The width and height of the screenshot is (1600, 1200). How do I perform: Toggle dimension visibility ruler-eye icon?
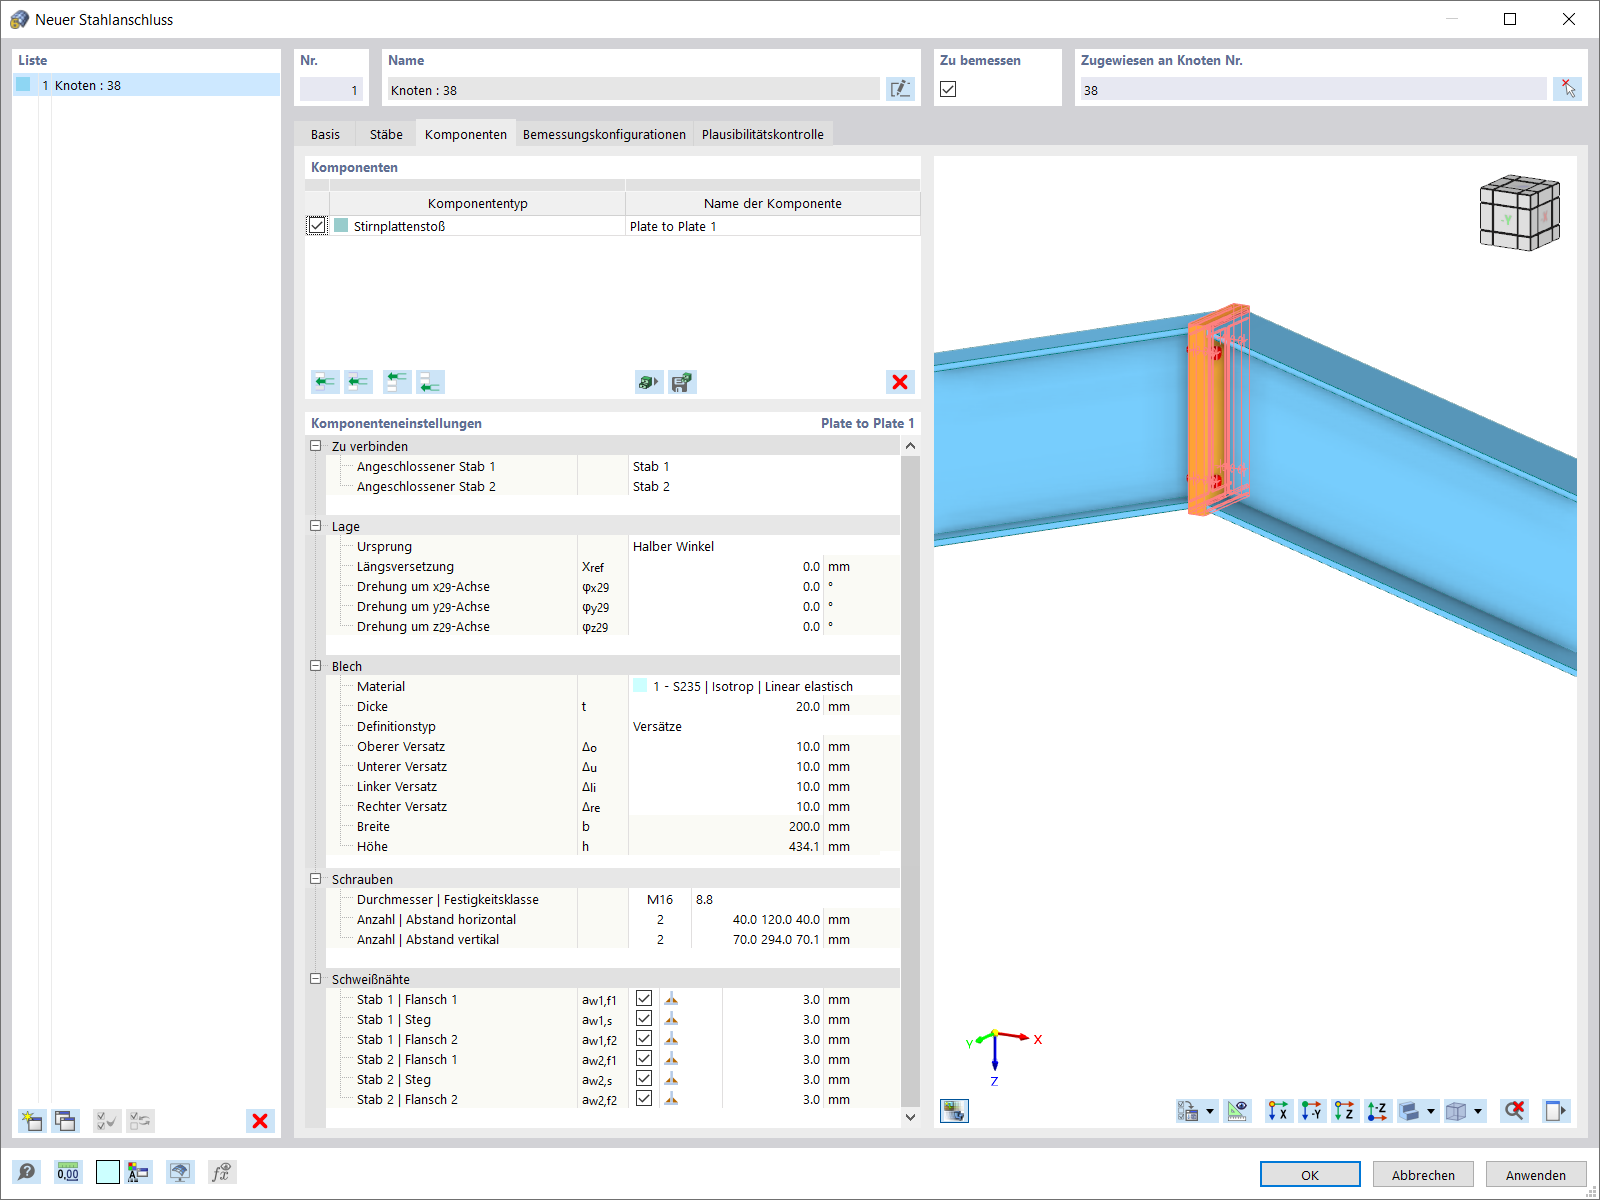(1237, 1110)
